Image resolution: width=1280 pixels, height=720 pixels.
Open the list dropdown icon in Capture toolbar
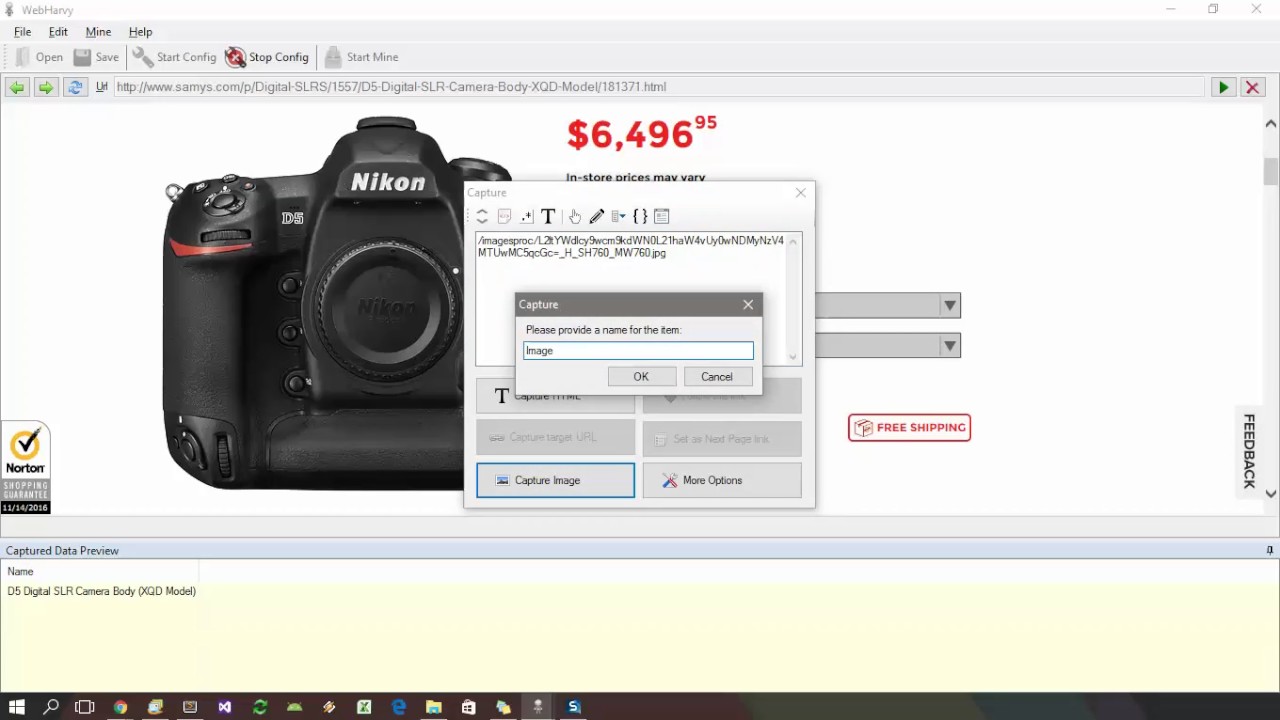pos(618,216)
